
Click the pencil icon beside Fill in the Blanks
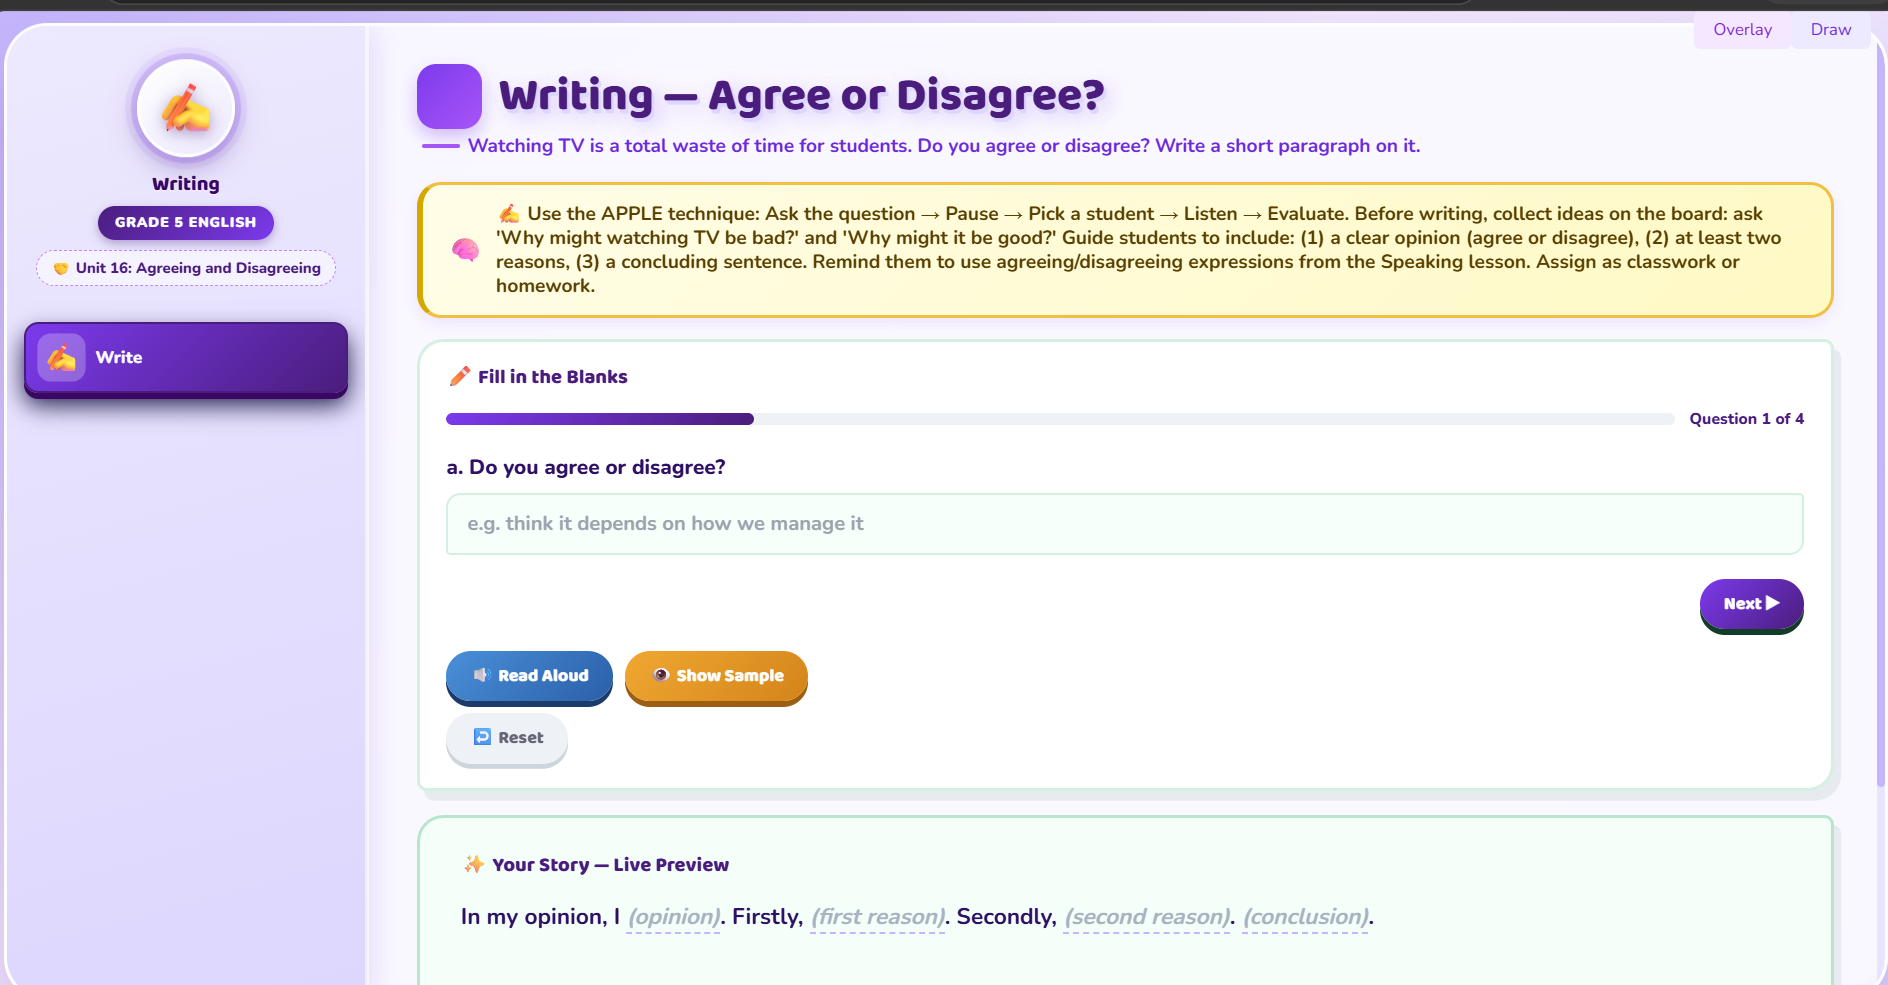[x=460, y=376]
